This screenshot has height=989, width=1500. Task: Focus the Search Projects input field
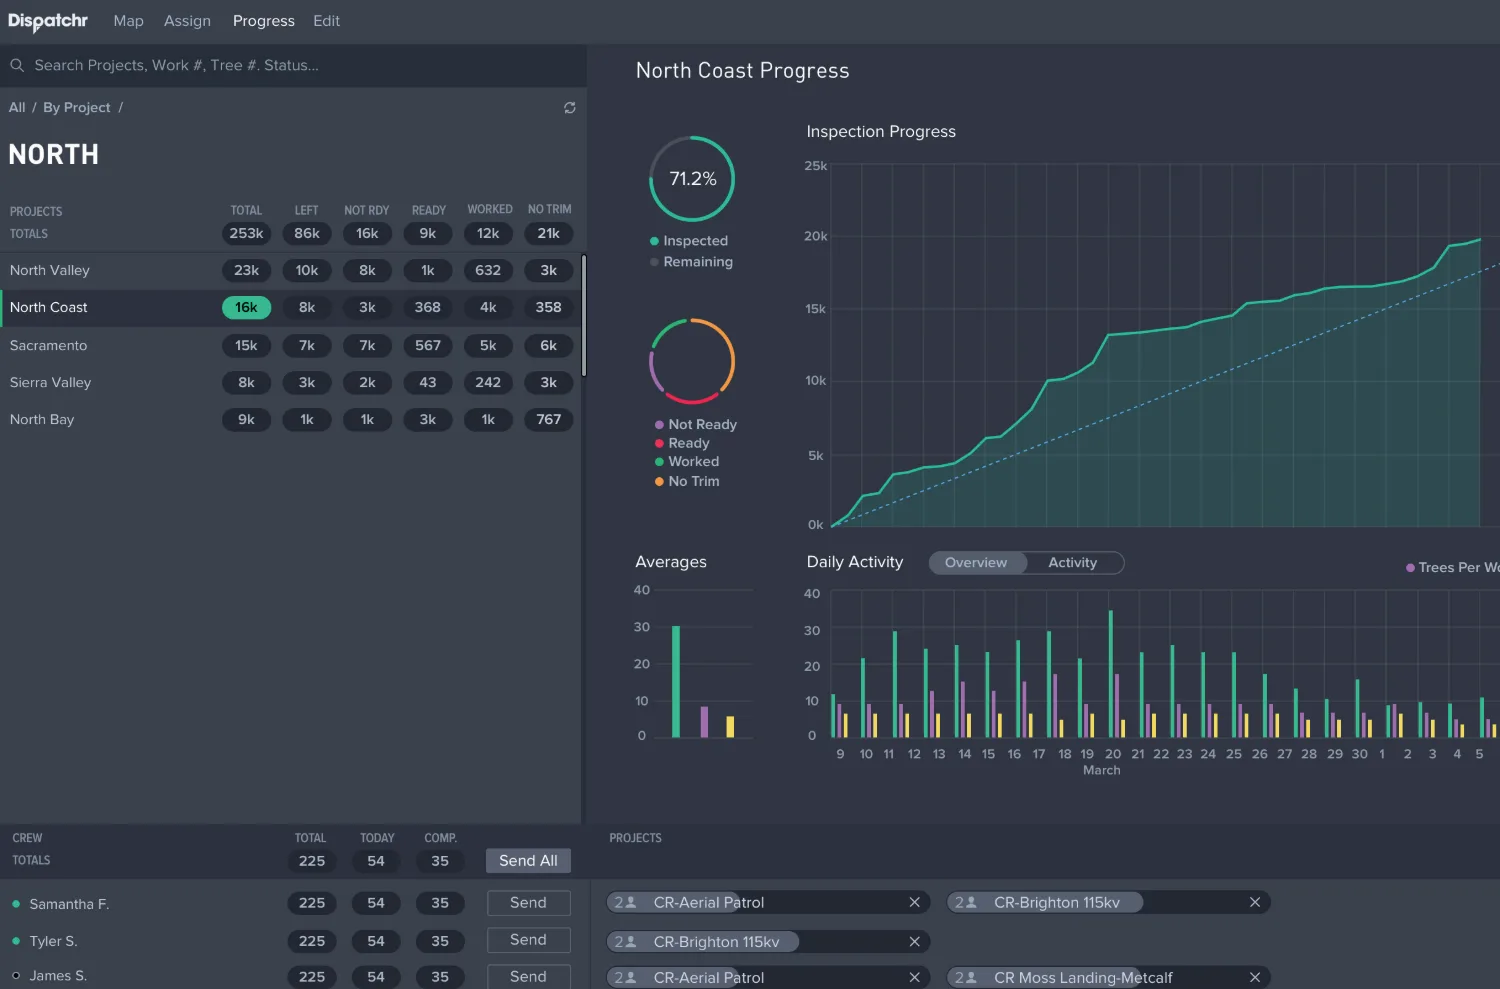293,65
